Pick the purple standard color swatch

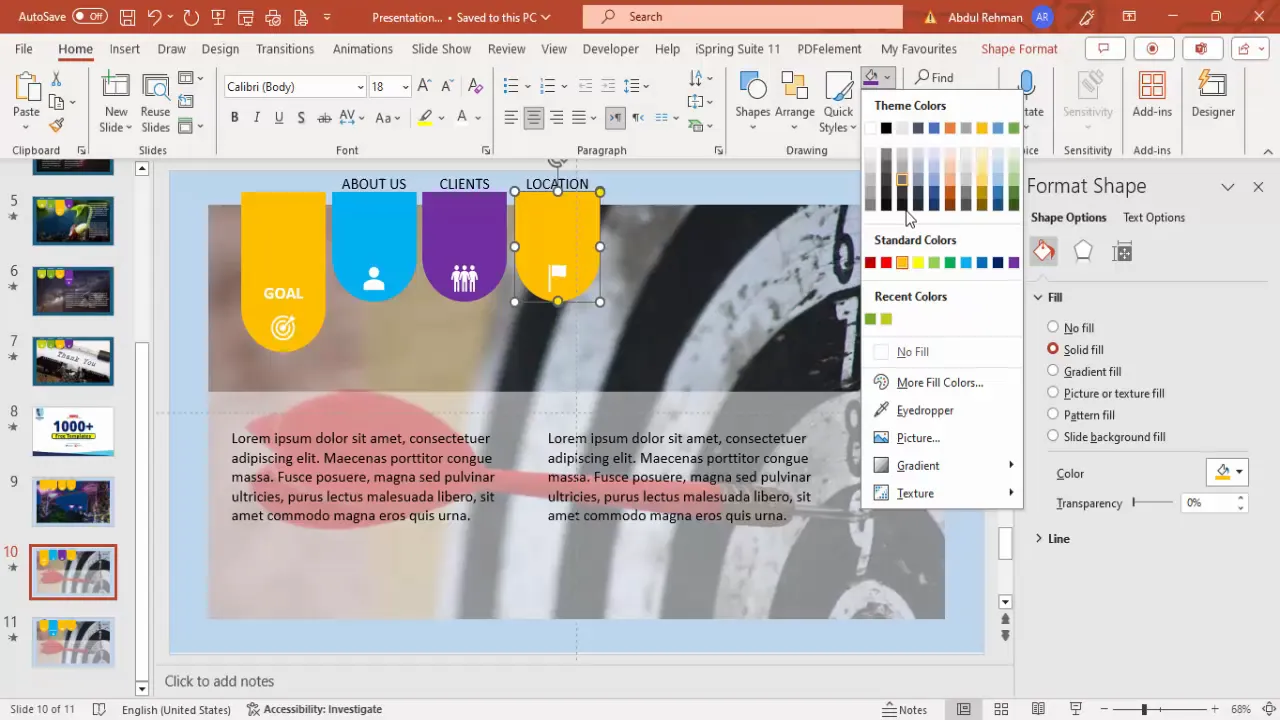pyautogui.click(x=1014, y=263)
